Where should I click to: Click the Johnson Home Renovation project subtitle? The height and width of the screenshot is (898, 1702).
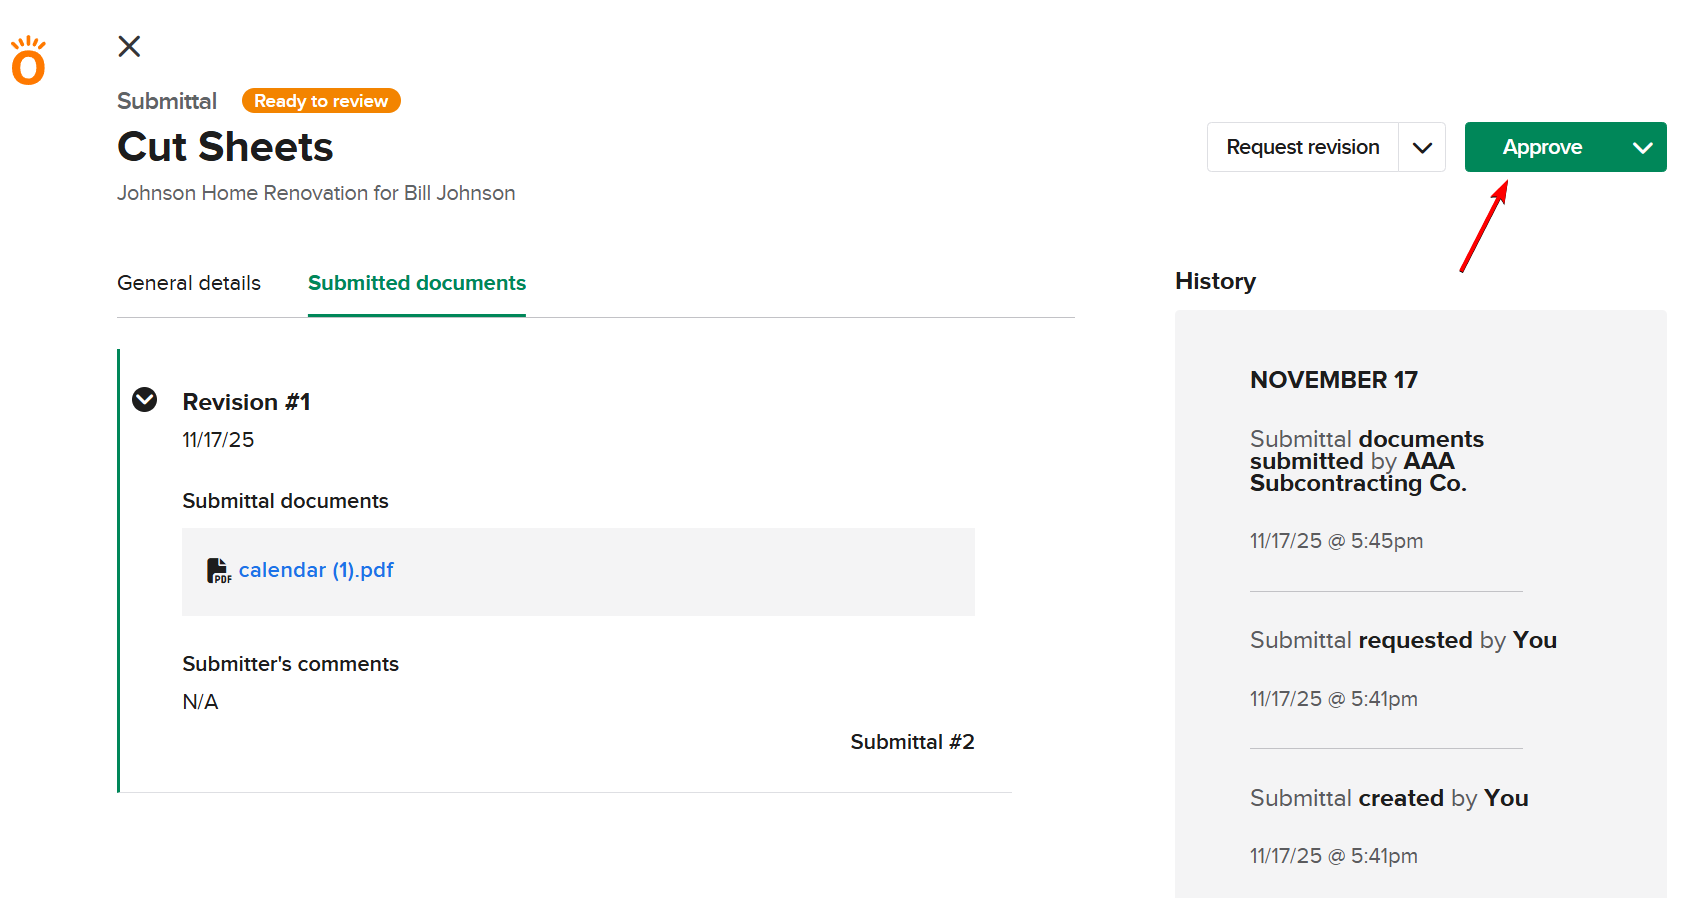tap(316, 193)
